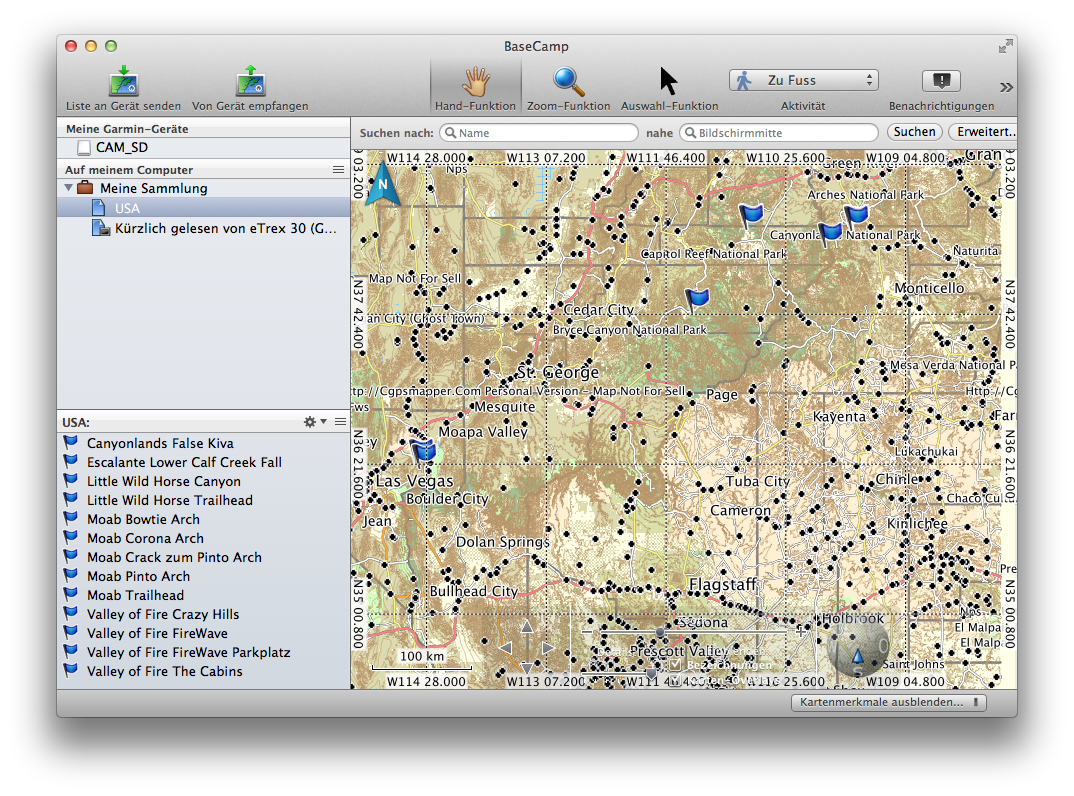Select waypoint Little Wild Horse Trailhead
Image resolution: width=1074 pixels, height=796 pixels.
coord(203,500)
